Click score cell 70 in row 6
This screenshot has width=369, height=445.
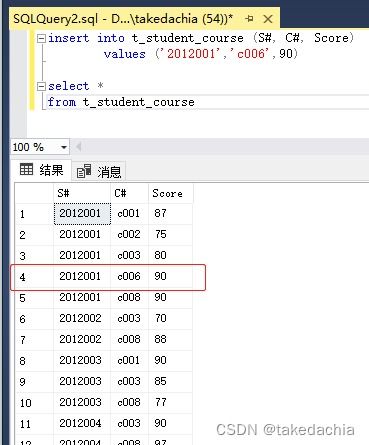tap(170, 319)
